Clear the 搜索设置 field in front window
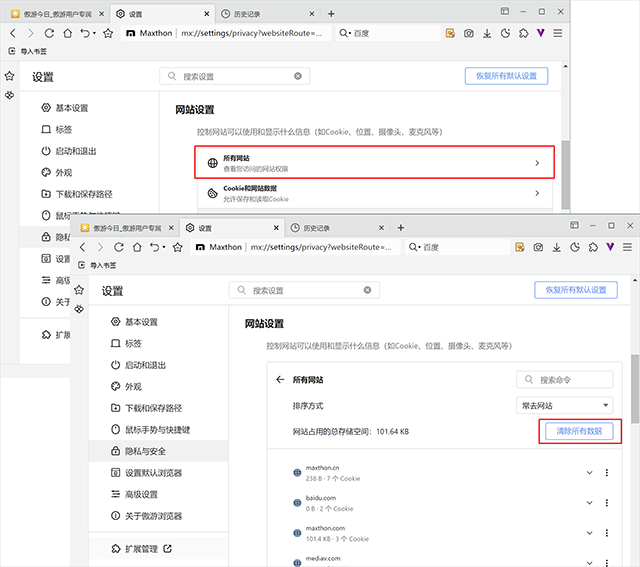The image size is (640, 567). click(367, 290)
